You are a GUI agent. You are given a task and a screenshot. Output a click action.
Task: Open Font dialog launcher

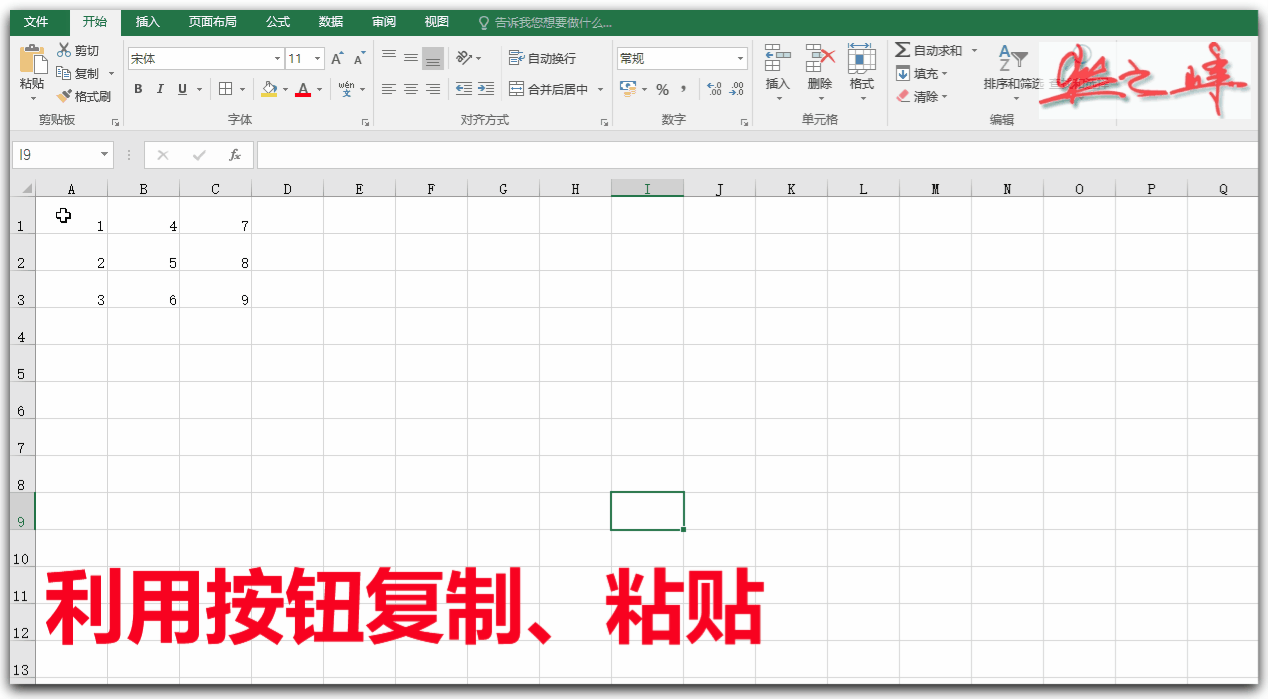click(x=365, y=122)
